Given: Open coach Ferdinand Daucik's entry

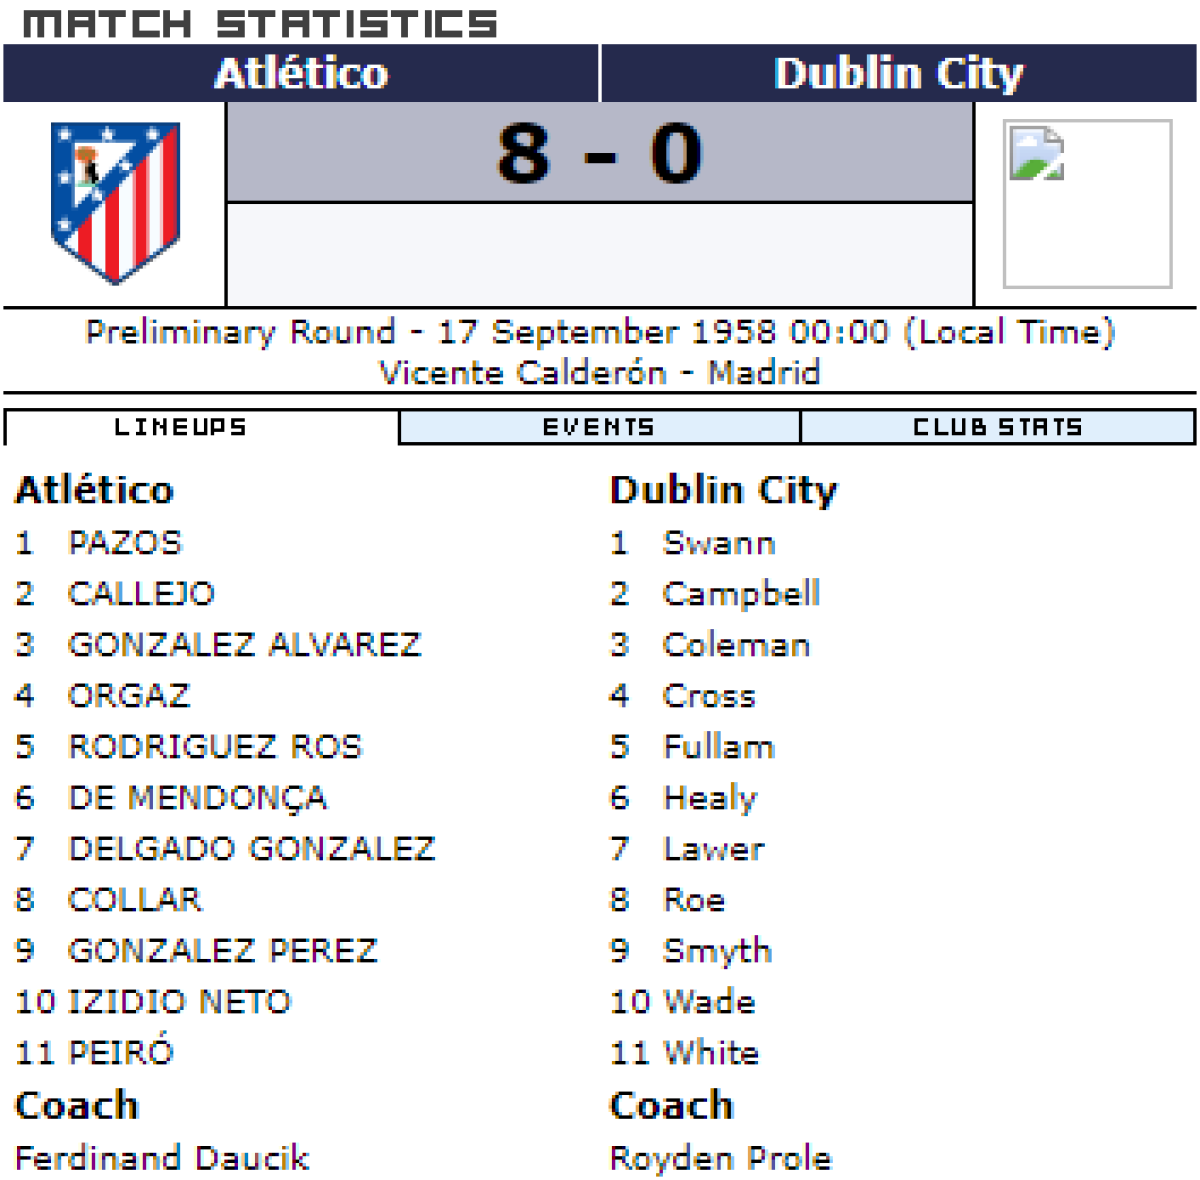Looking at the screenshot, I should coord(162,1158).
